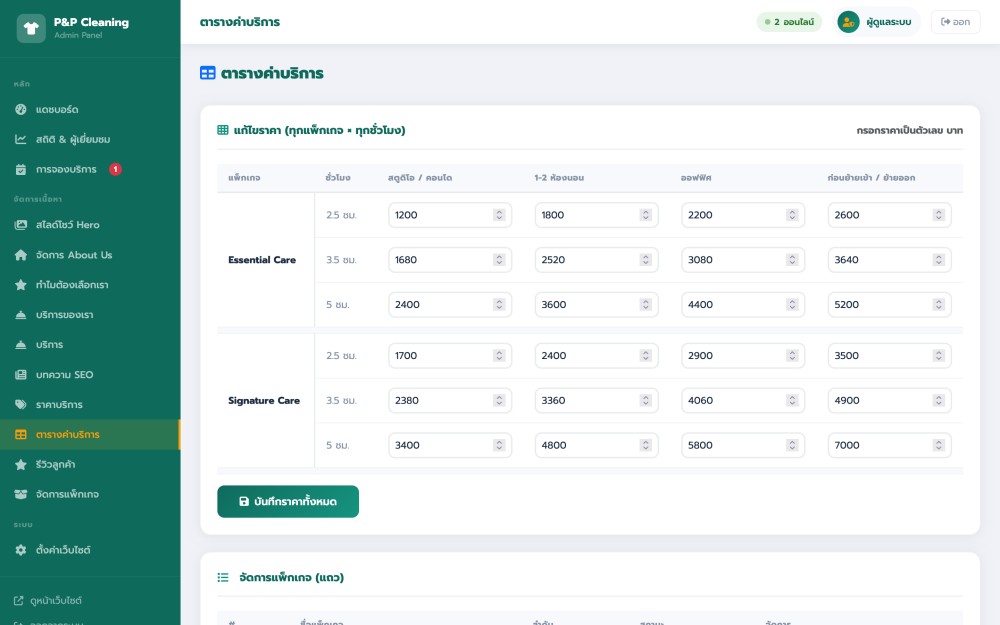Go to บทความ SEO menu item
The width and height of the screenshot is (1000, 625).
64,375
